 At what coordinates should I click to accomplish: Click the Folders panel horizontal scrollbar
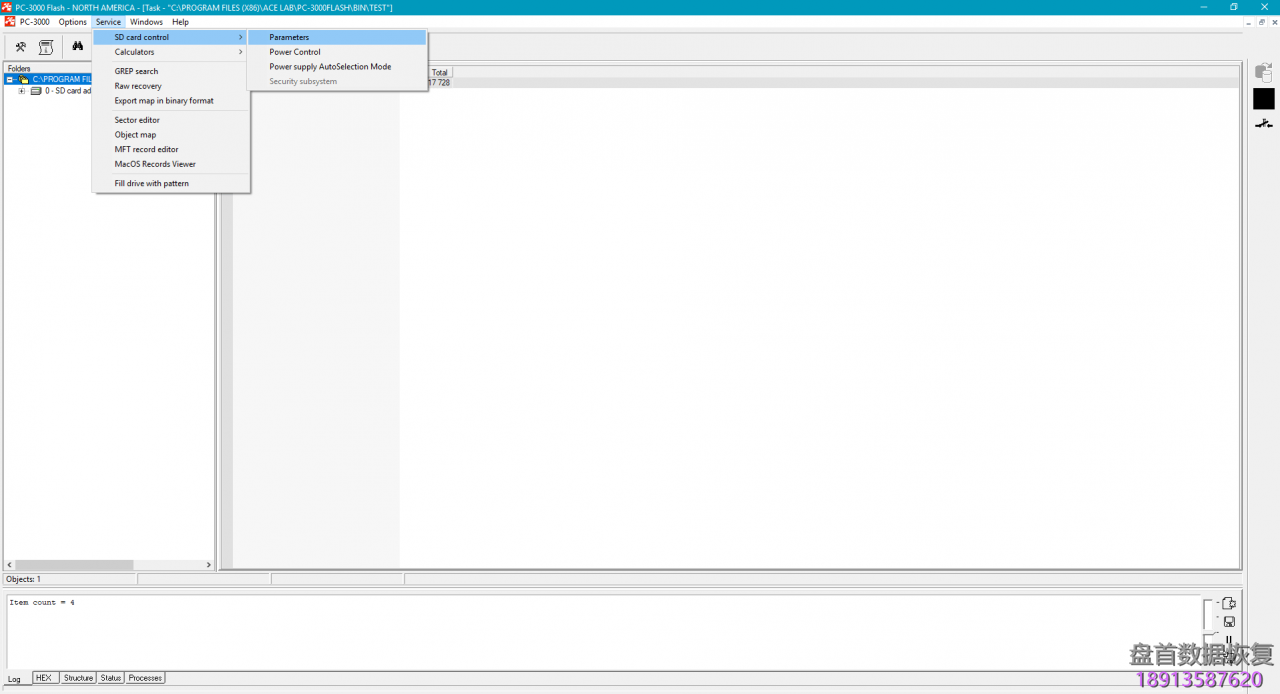click(x=109, y=565)
